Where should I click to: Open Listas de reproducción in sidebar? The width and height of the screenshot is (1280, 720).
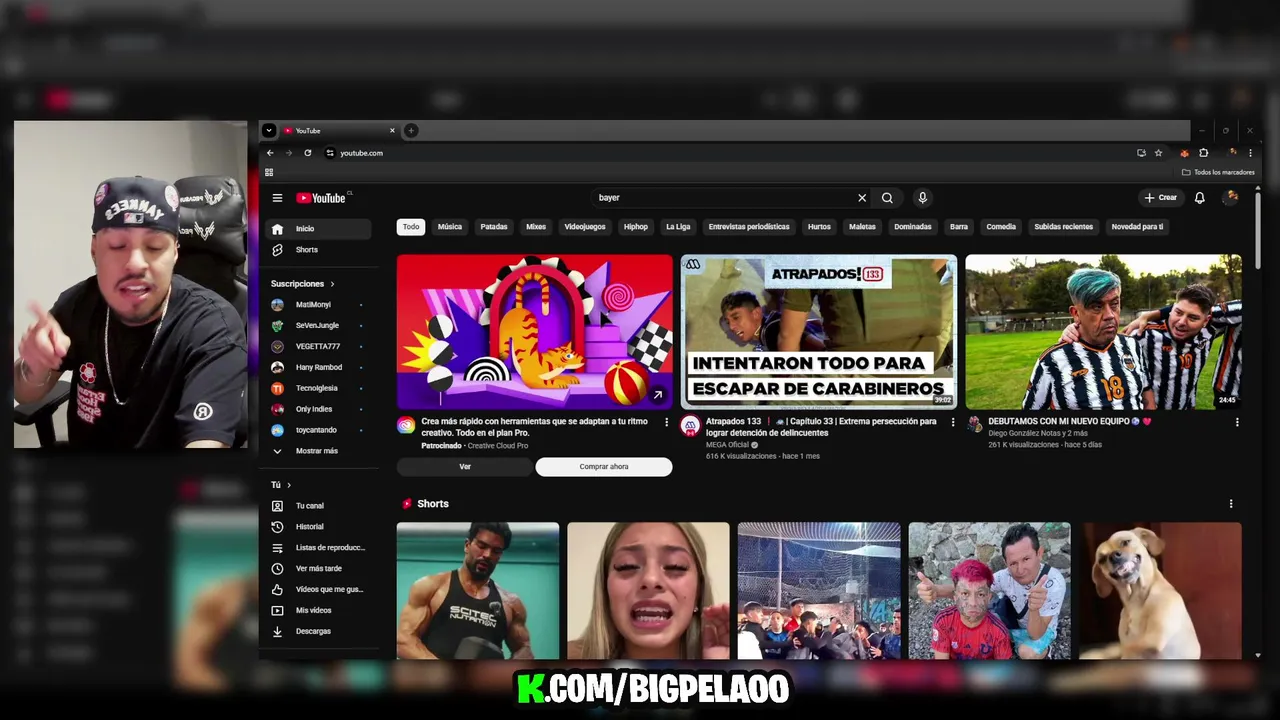pyautogui.click(x=316, y=548)
